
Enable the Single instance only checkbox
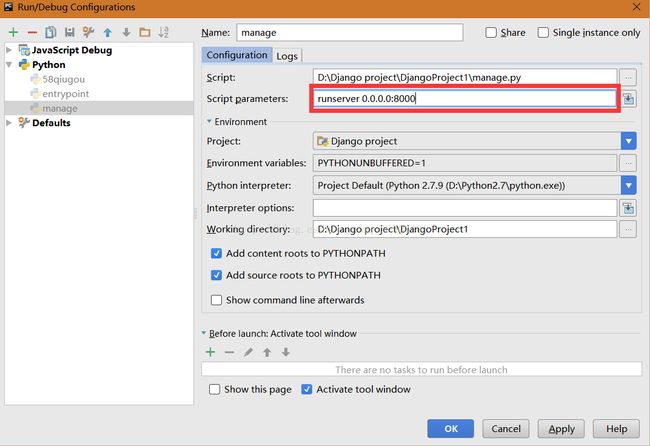(x=543, y=32)
